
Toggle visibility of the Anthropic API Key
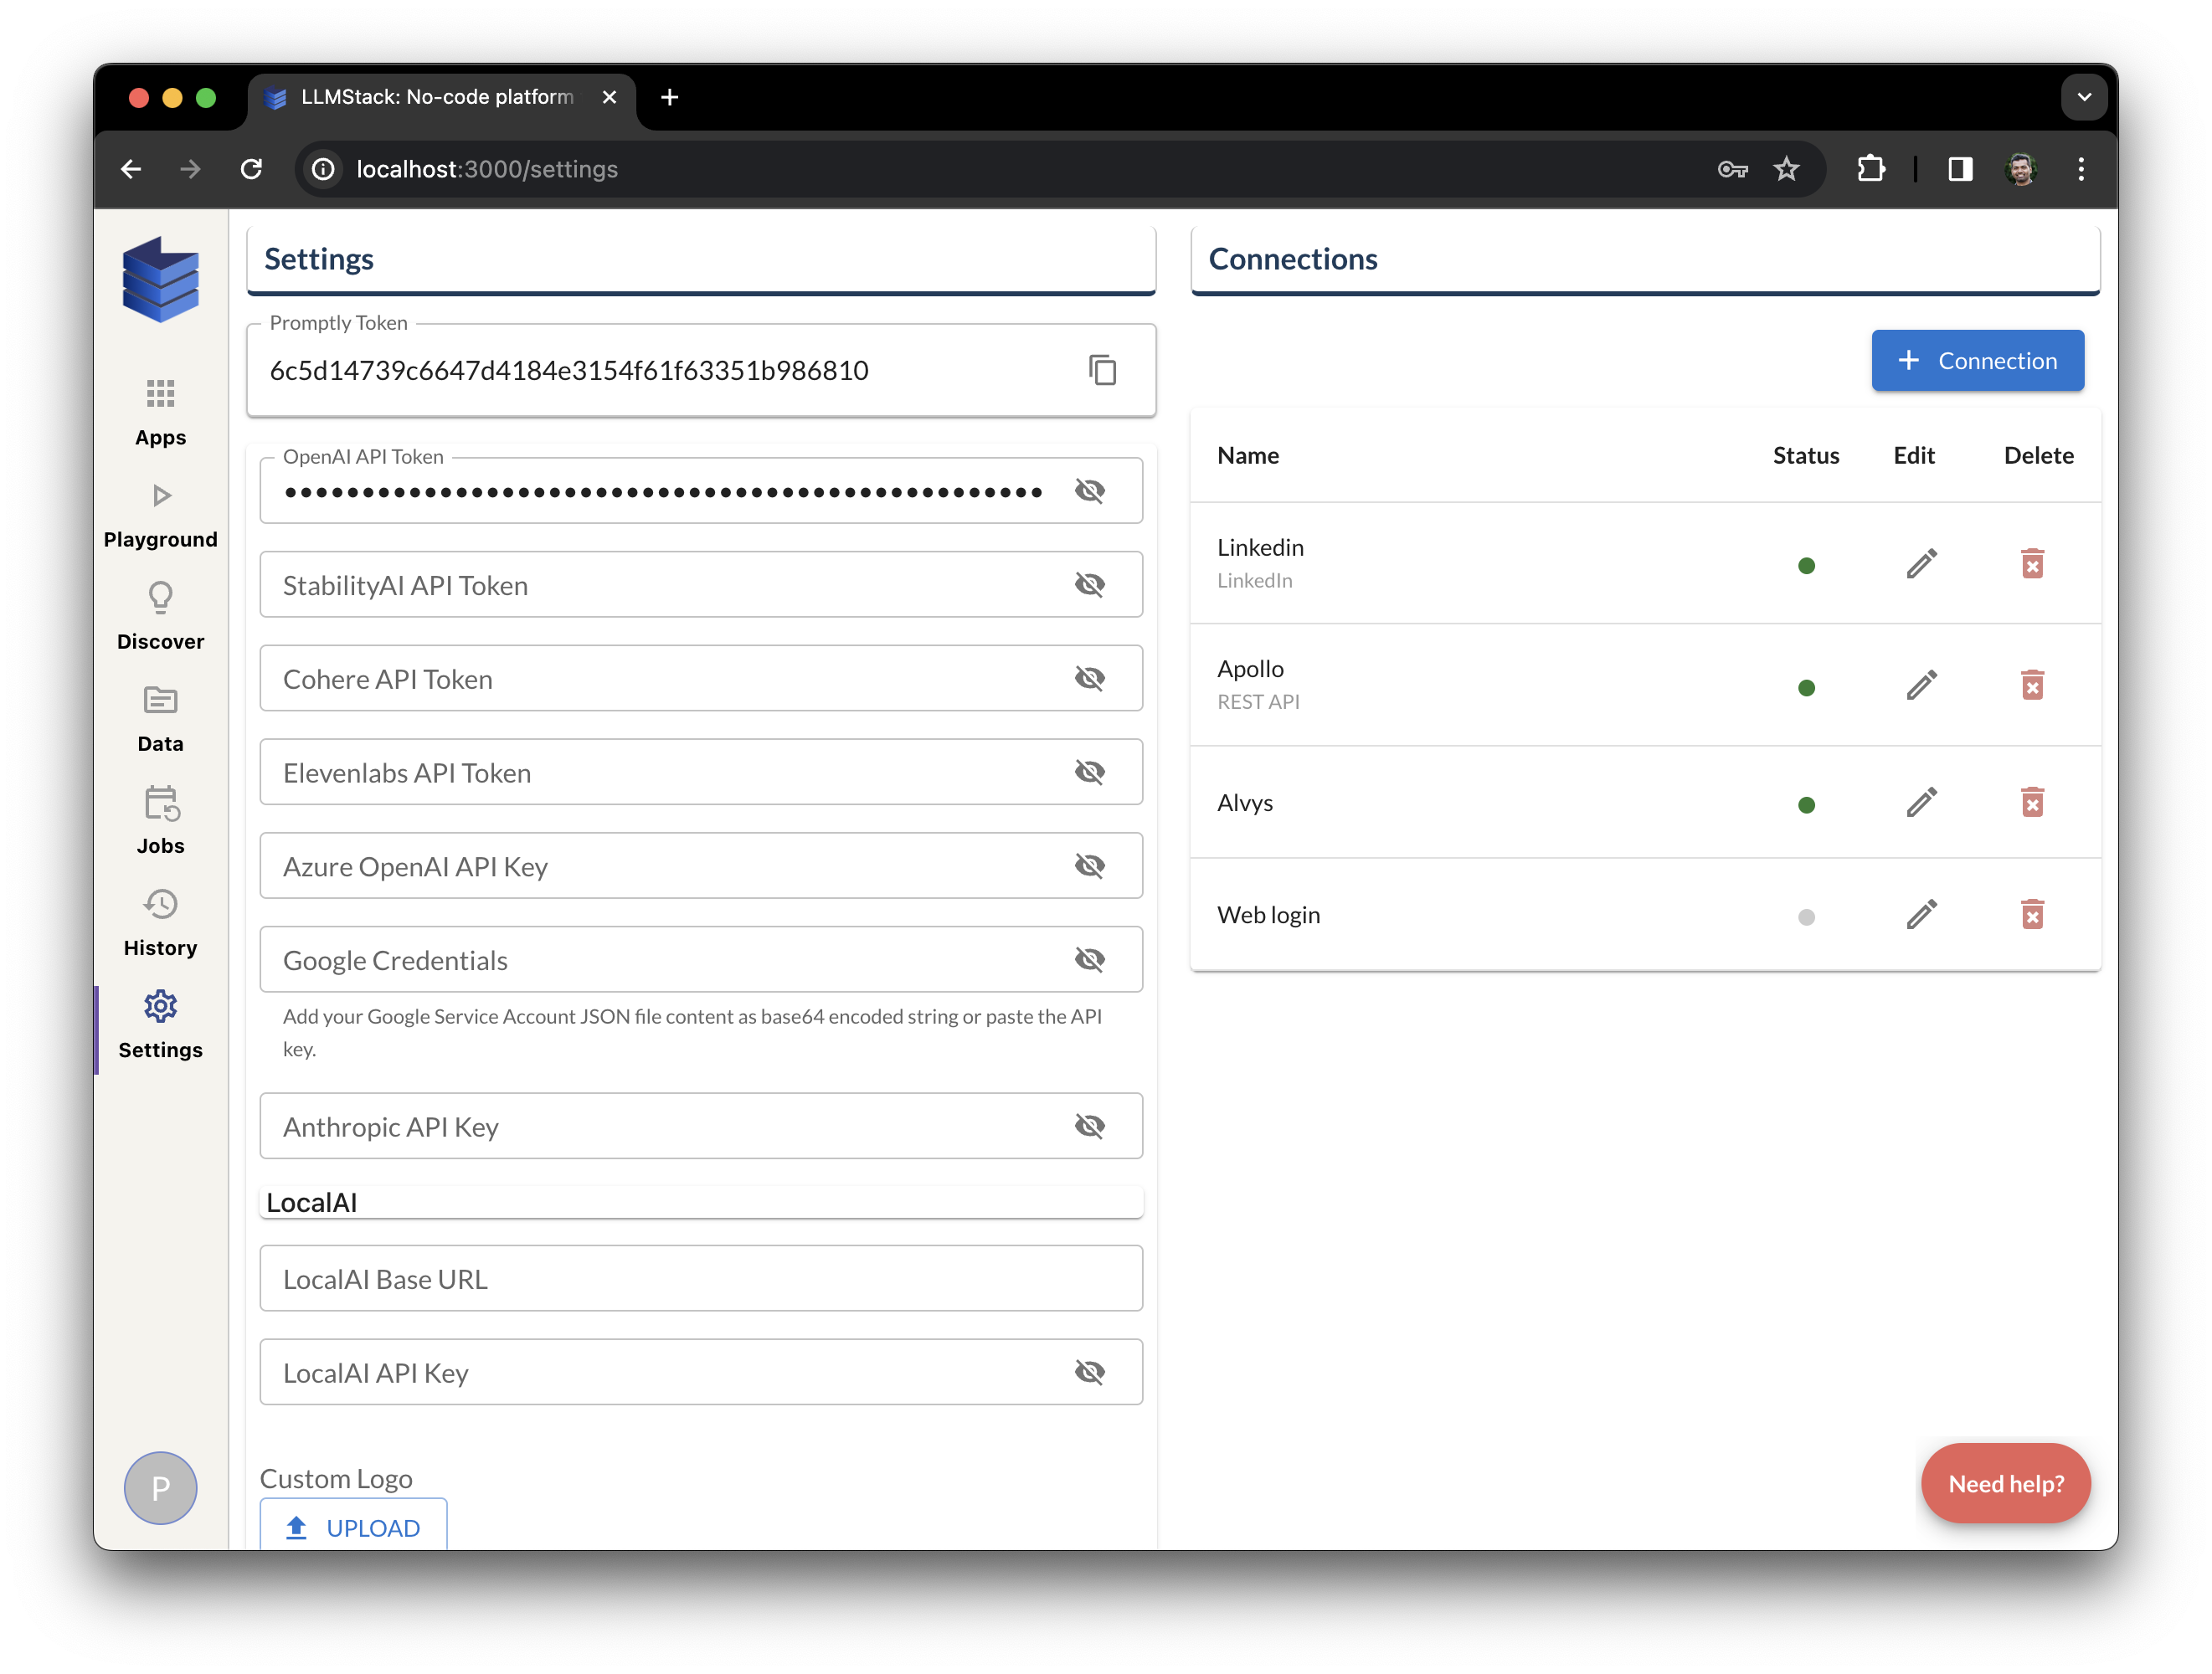pyautogui.click(x=1091, y=1125)
